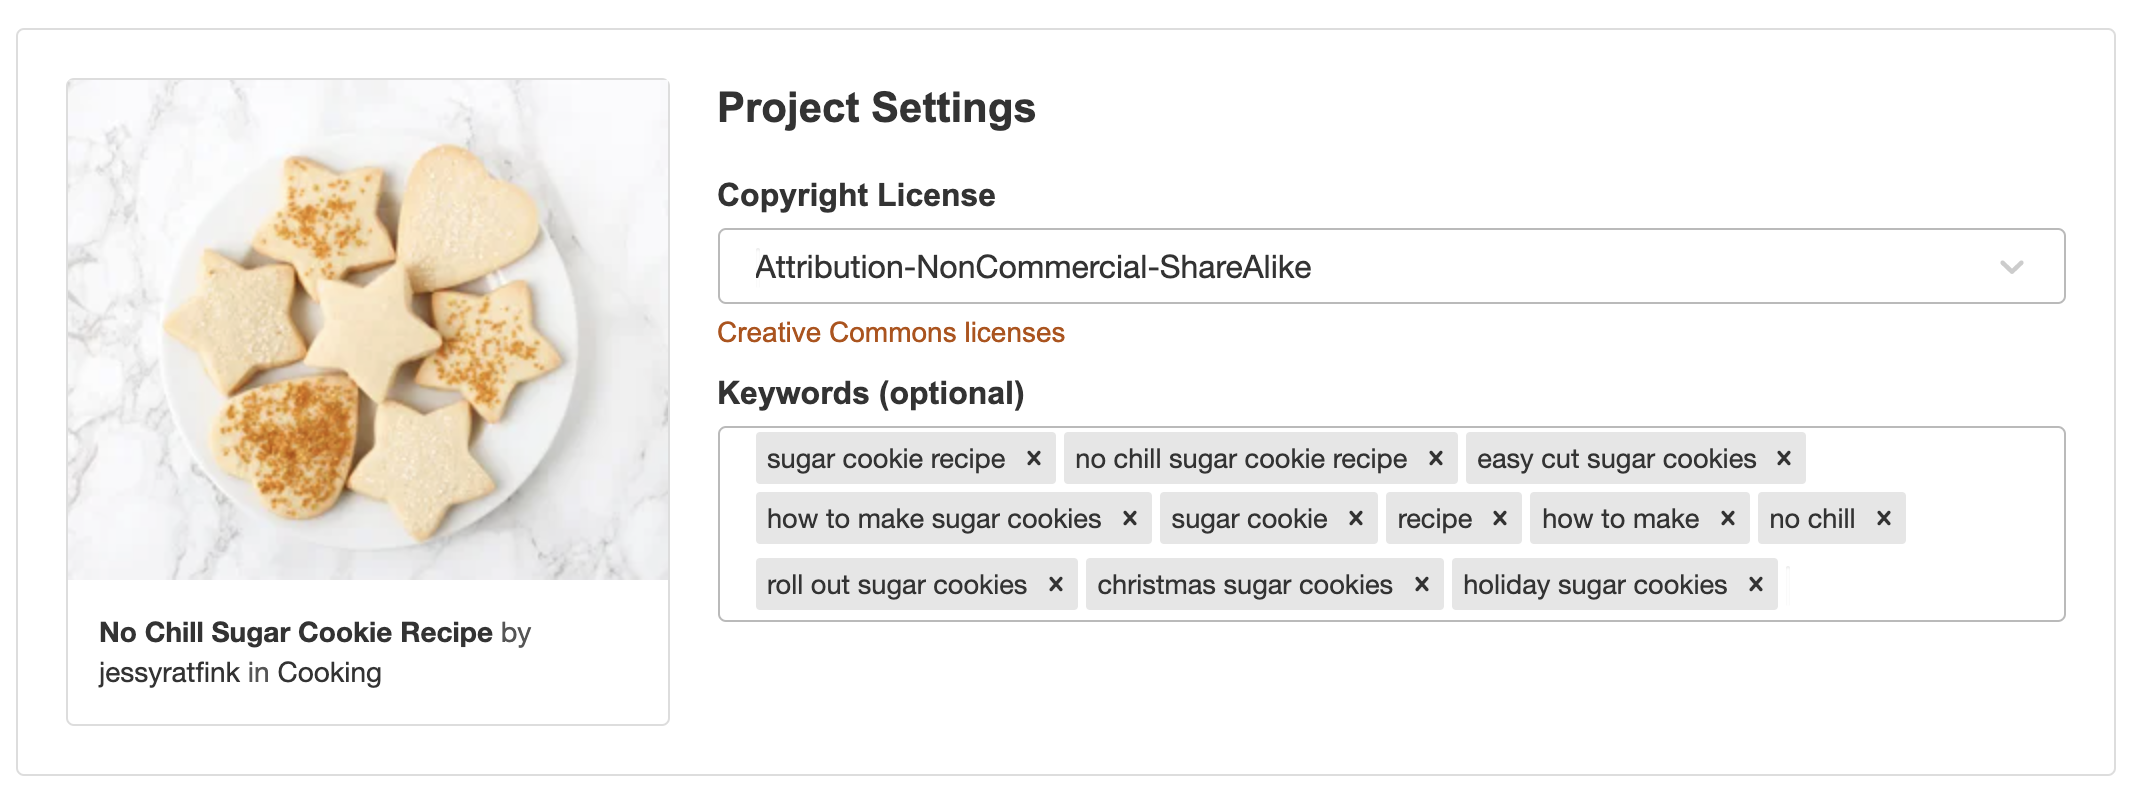Remove the 'sugar cookie recipe' keyword tag
Viewport: 2144px width, 804px height.
1034,458
